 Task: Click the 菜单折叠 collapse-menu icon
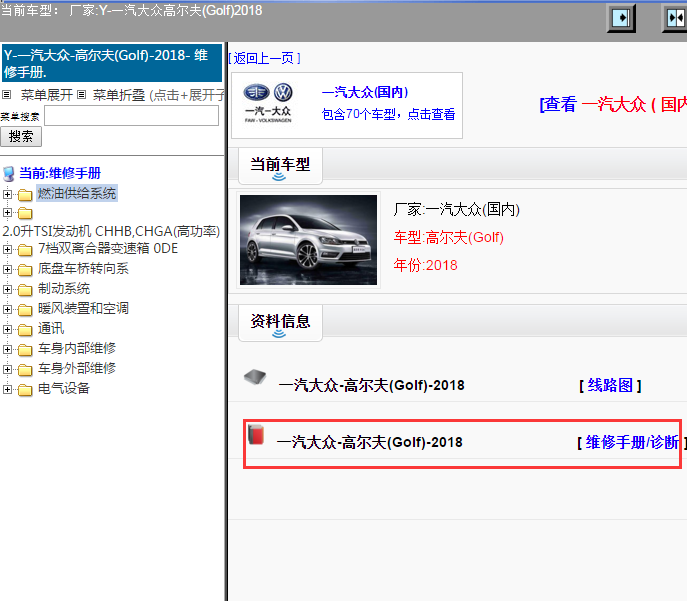point(81,94)
